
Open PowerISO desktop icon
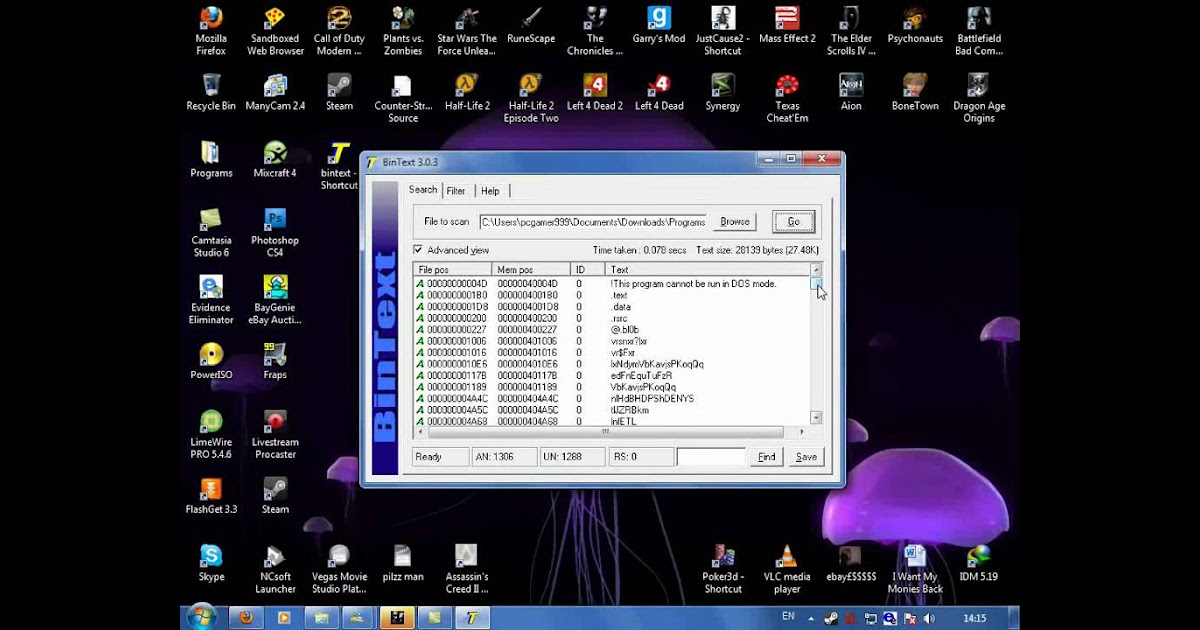(x=211, y=361)
